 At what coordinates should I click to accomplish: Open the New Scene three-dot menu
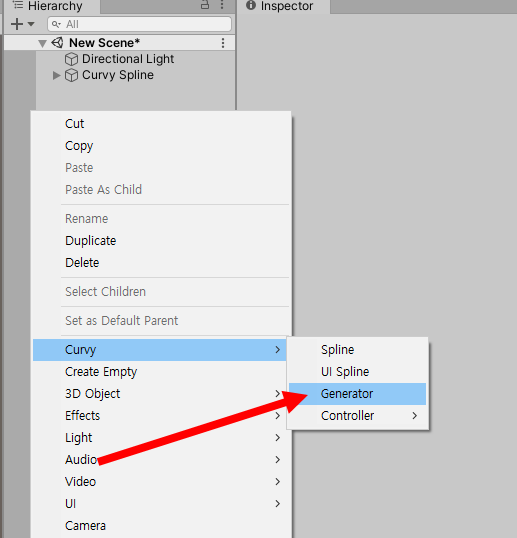pyautogui.click(x=223, y=43)
